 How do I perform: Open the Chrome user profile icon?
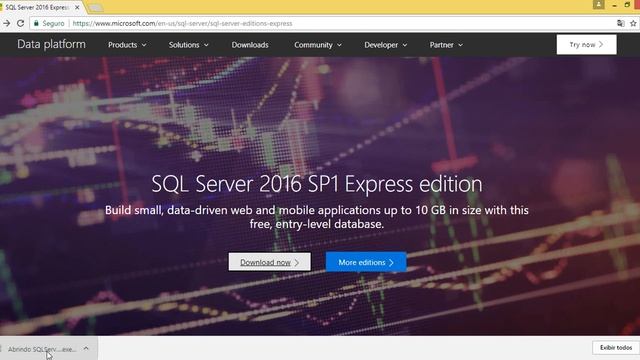tap(599, 4)
